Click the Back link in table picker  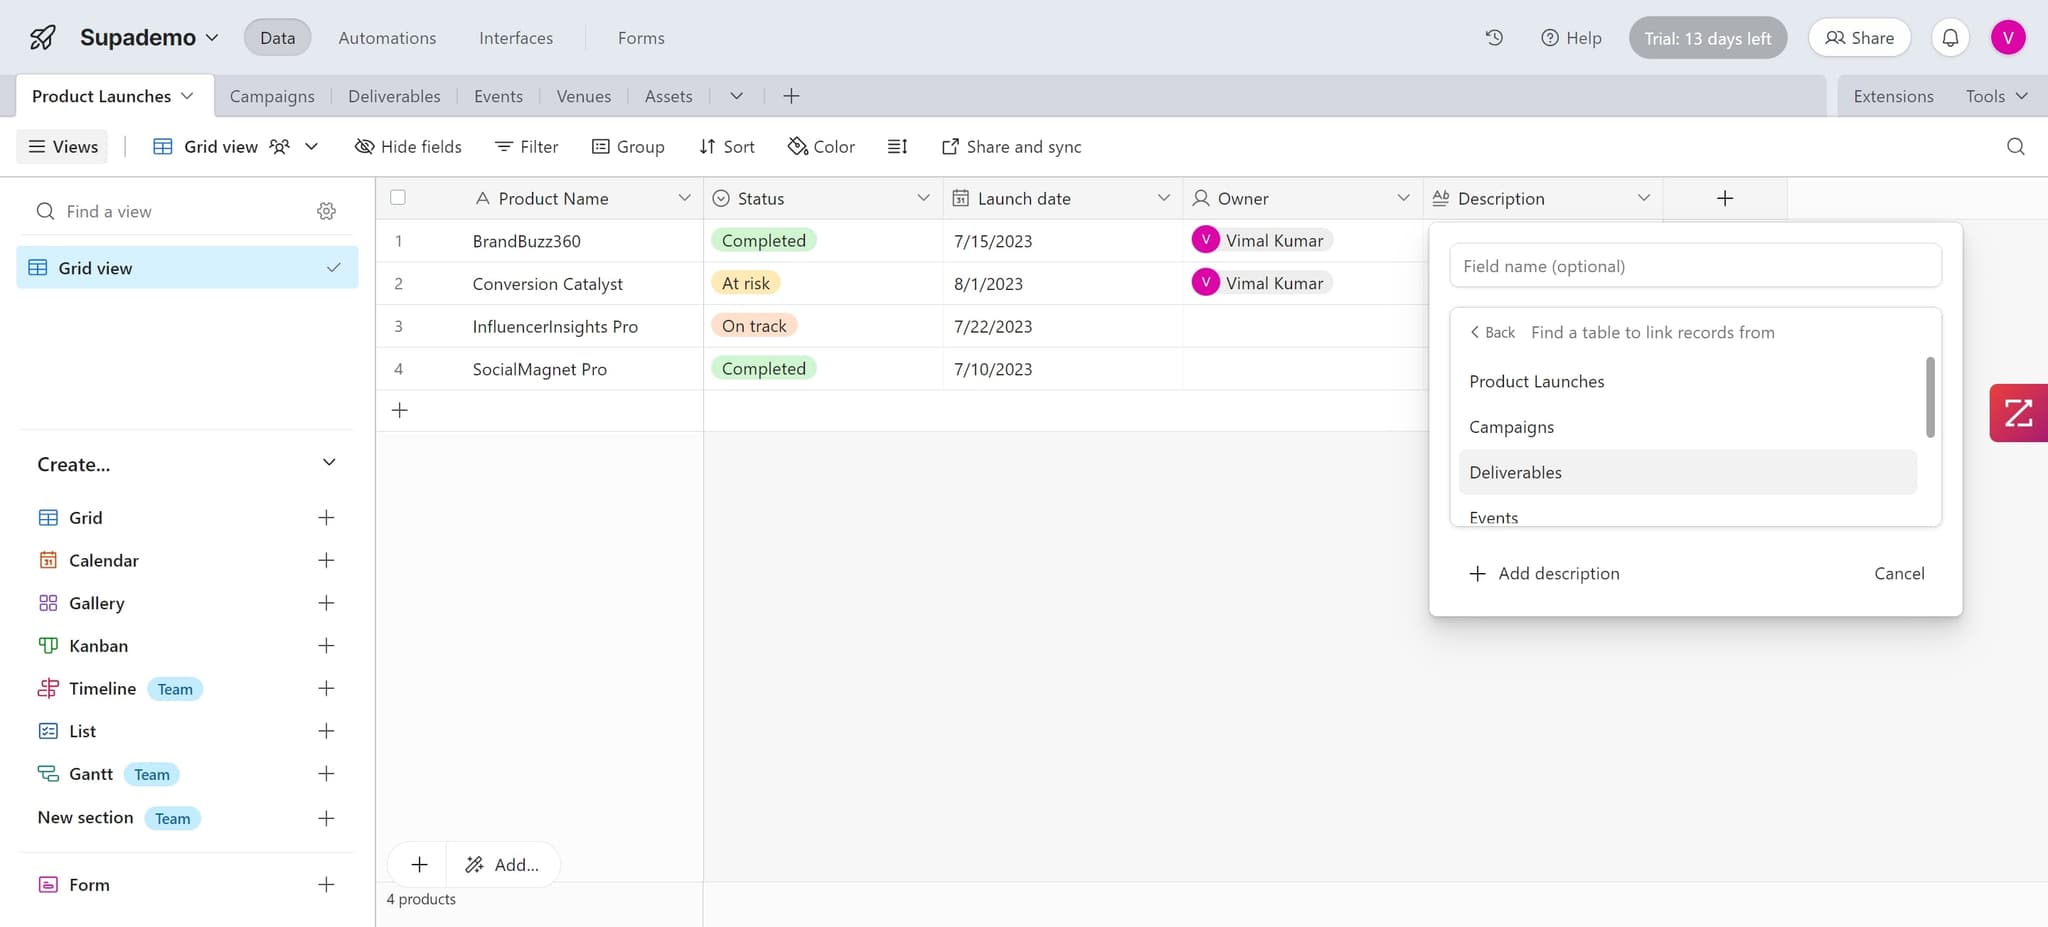(x=1492, y=333)
